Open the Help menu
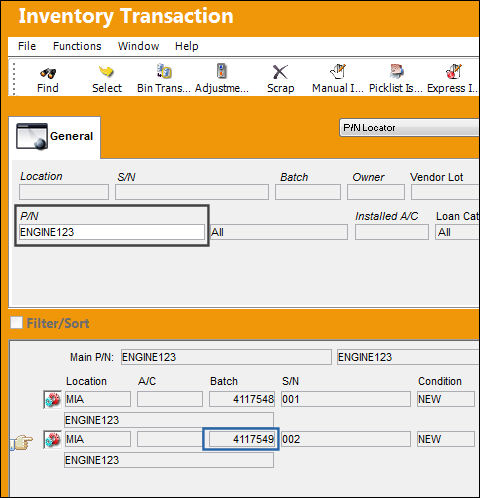This screenshot has width=480, height=498. pos(187,46)
